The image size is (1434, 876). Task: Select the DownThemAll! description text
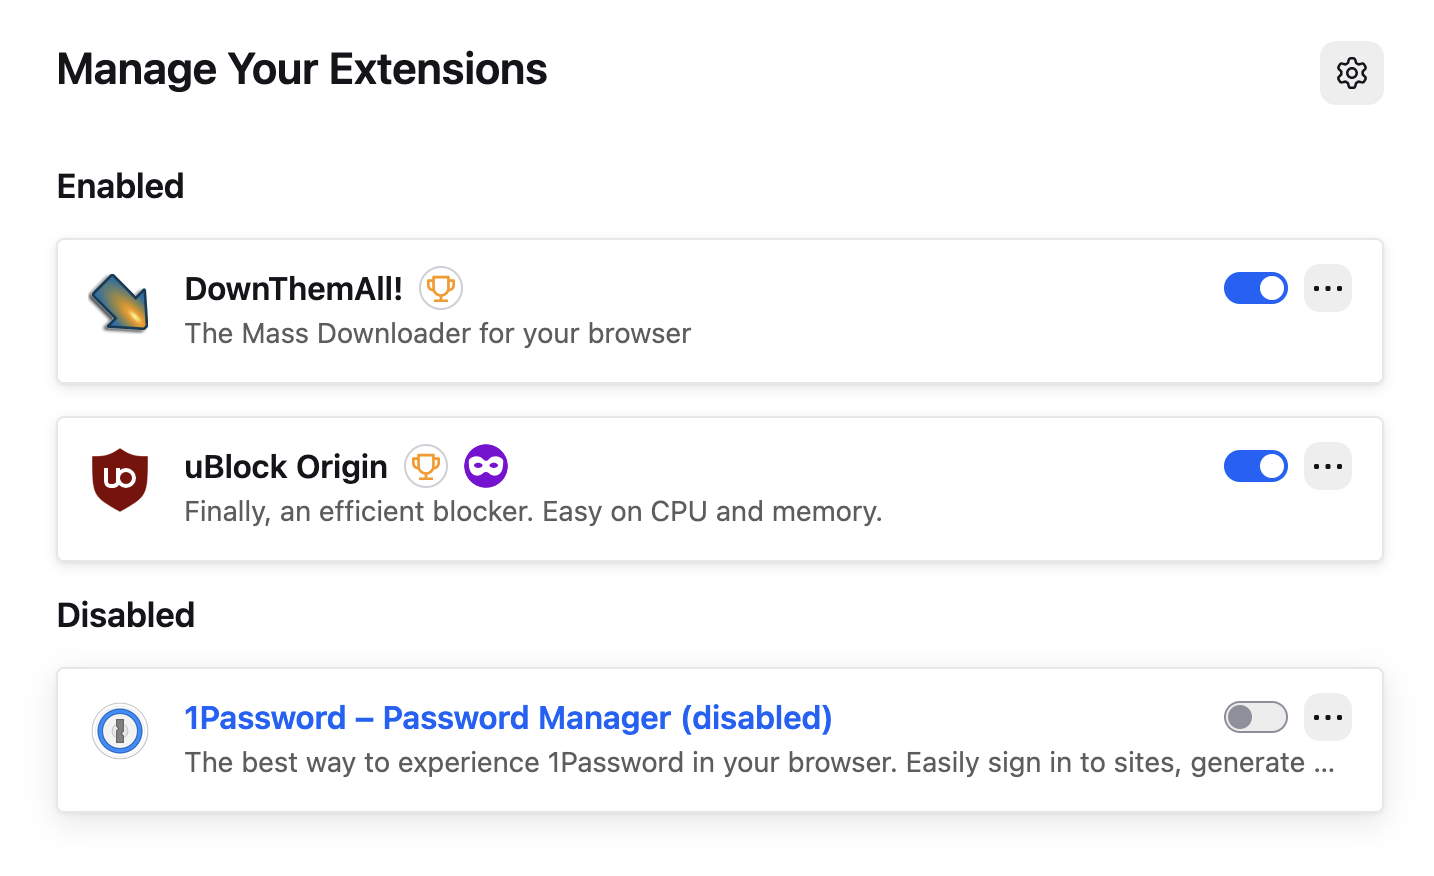(437, 333)
